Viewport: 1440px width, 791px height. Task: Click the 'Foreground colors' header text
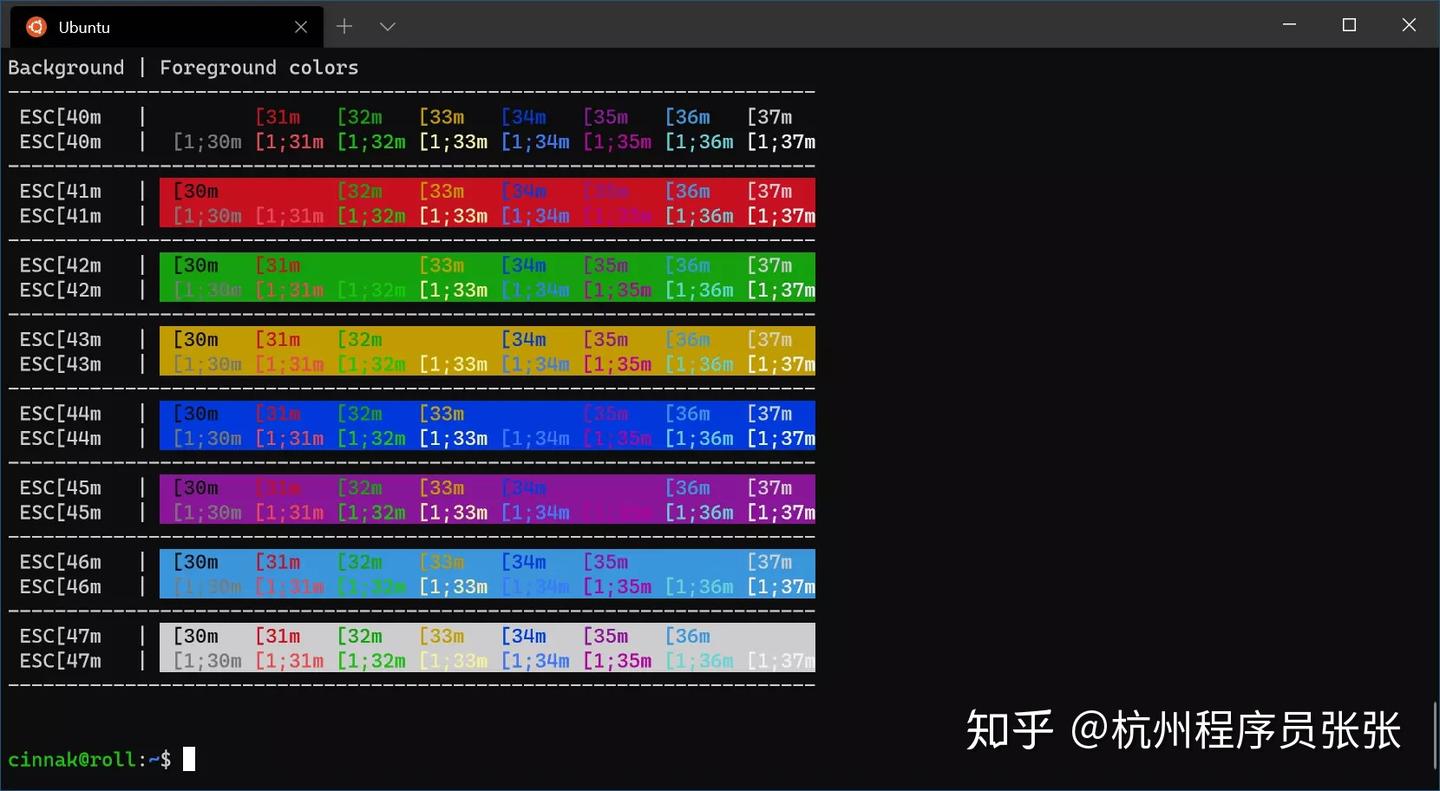259,68
